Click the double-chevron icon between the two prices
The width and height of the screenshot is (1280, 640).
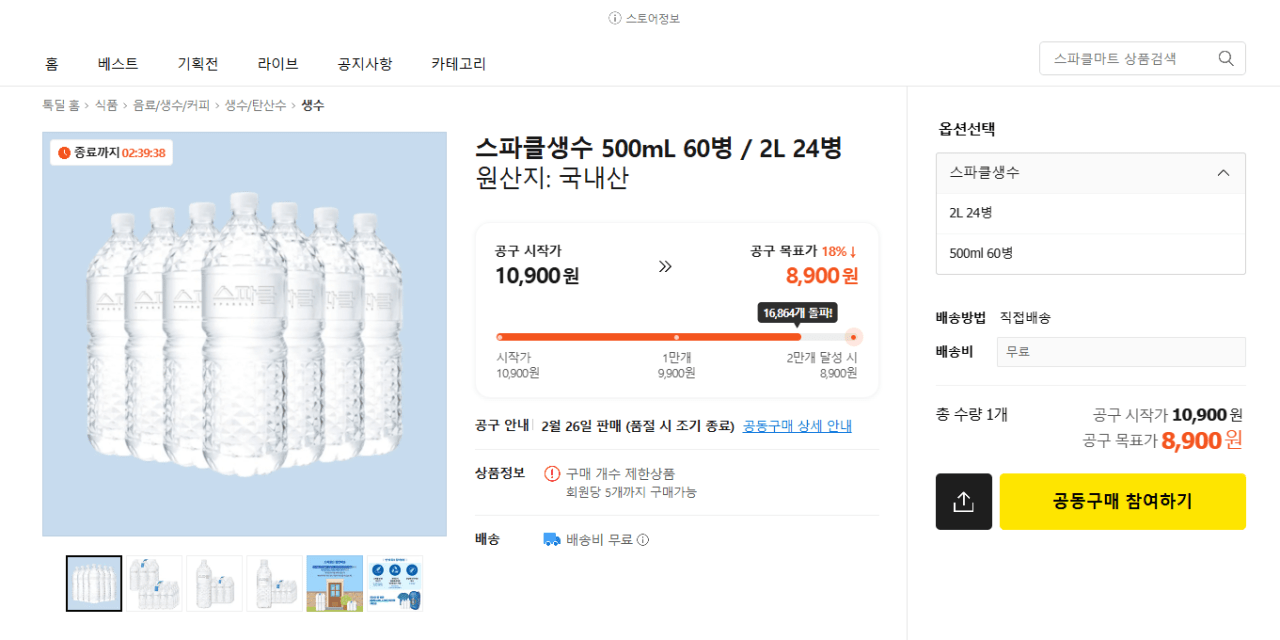pyautogui.click(x=664, y=264)
